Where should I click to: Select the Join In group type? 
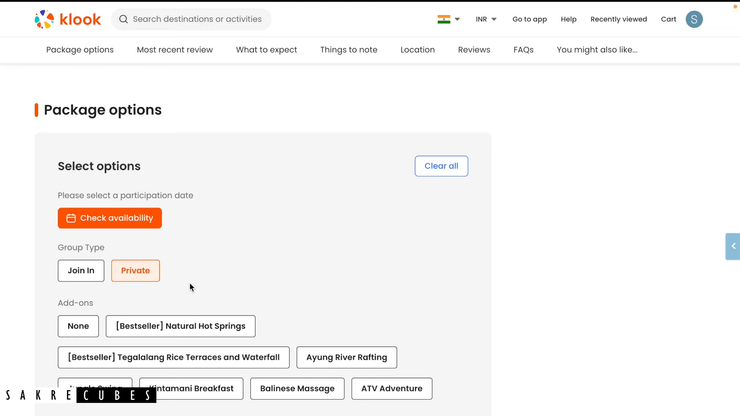[x=81, y=271]
